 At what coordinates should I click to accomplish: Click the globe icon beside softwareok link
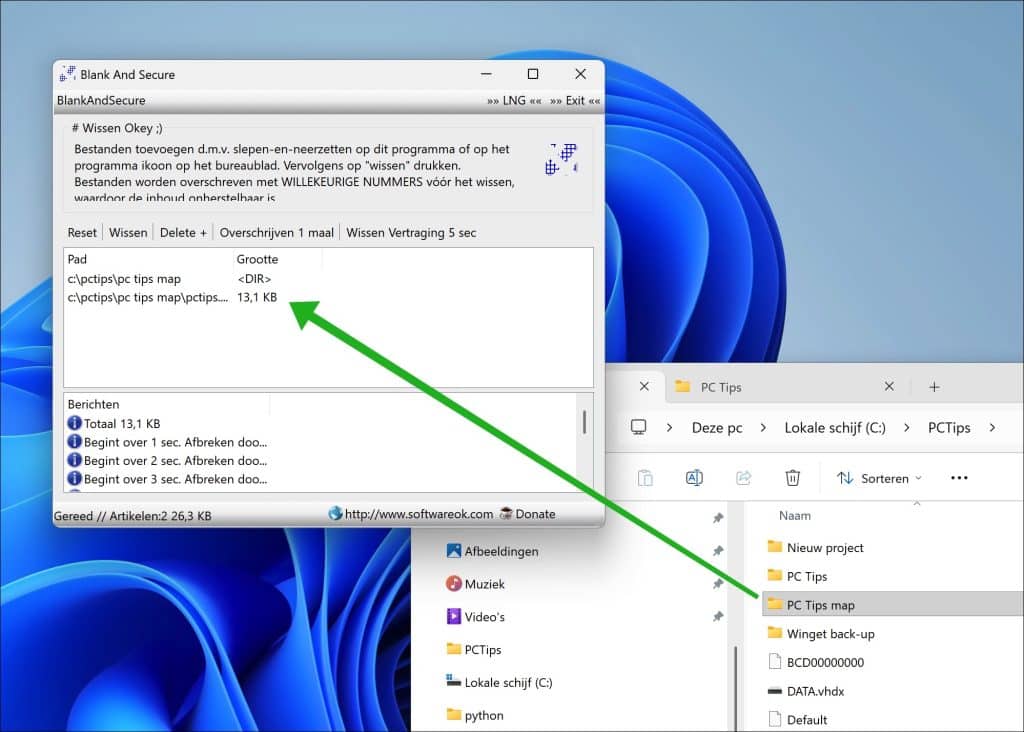click(x=335, y=514)
